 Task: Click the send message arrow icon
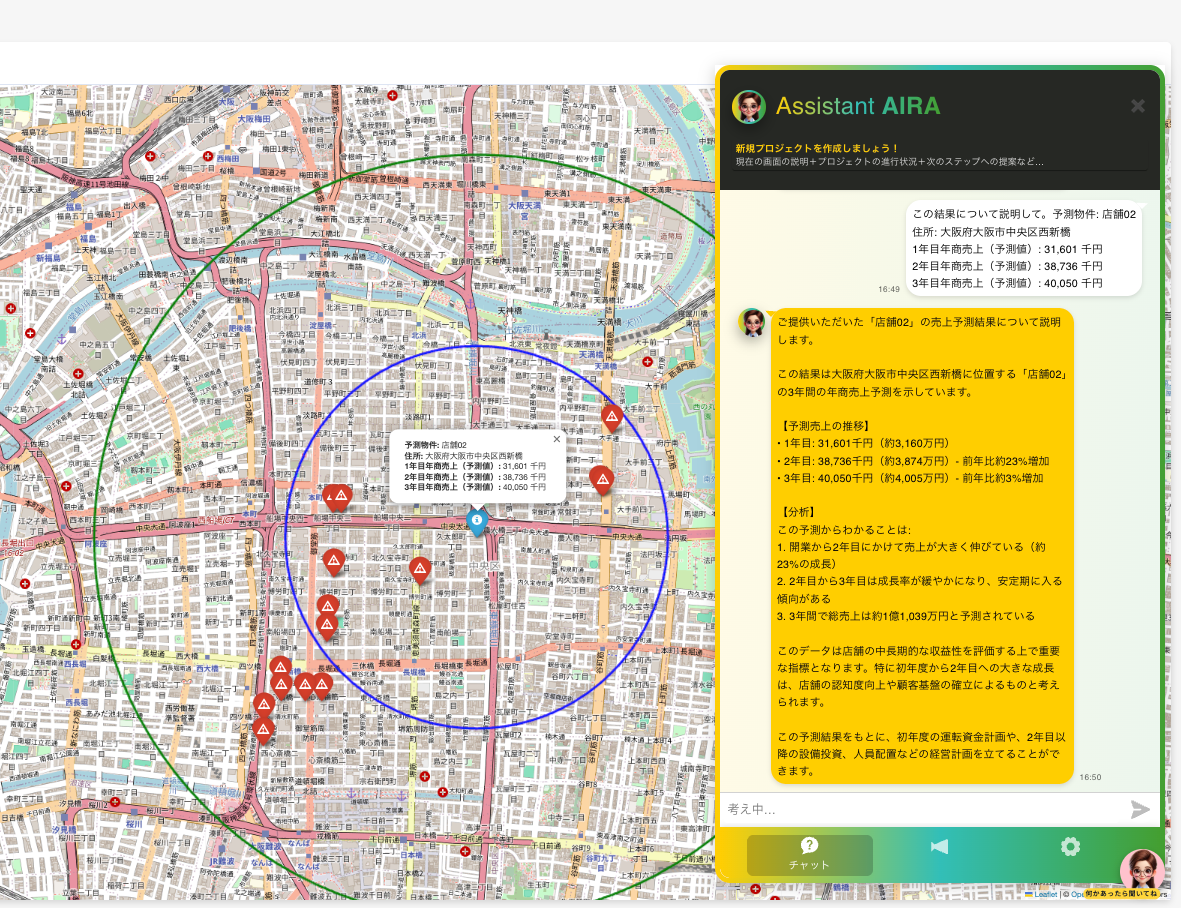(x=1140, y=809)
